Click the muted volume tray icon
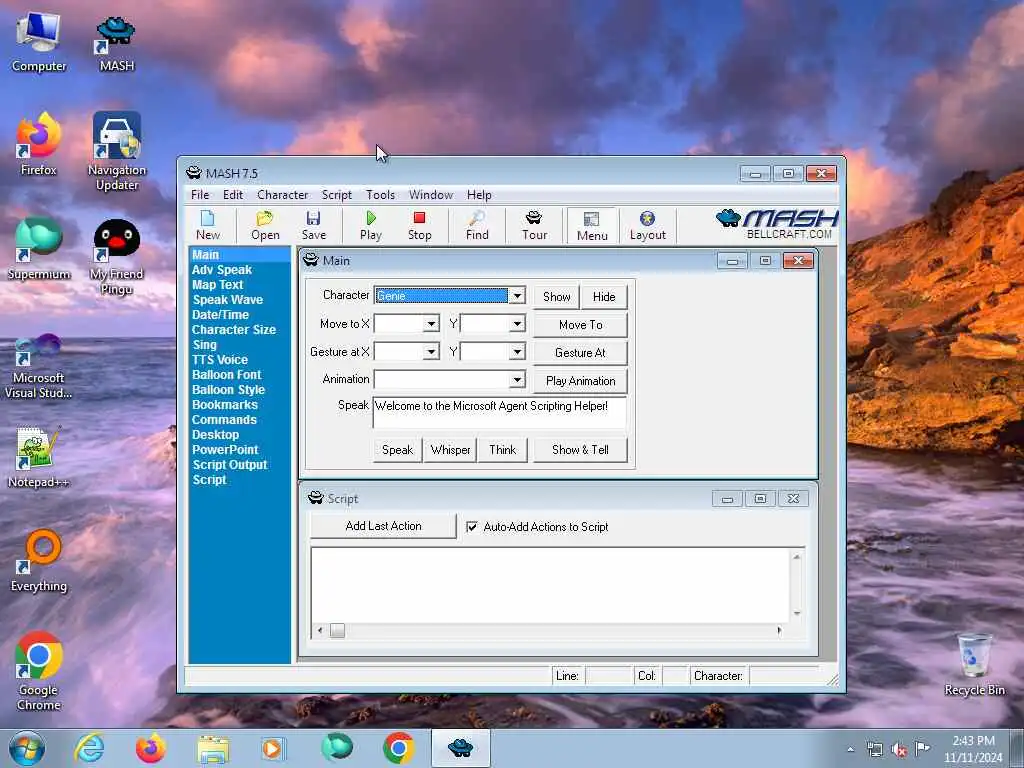 pyautogui.click(x=899, y=750)
